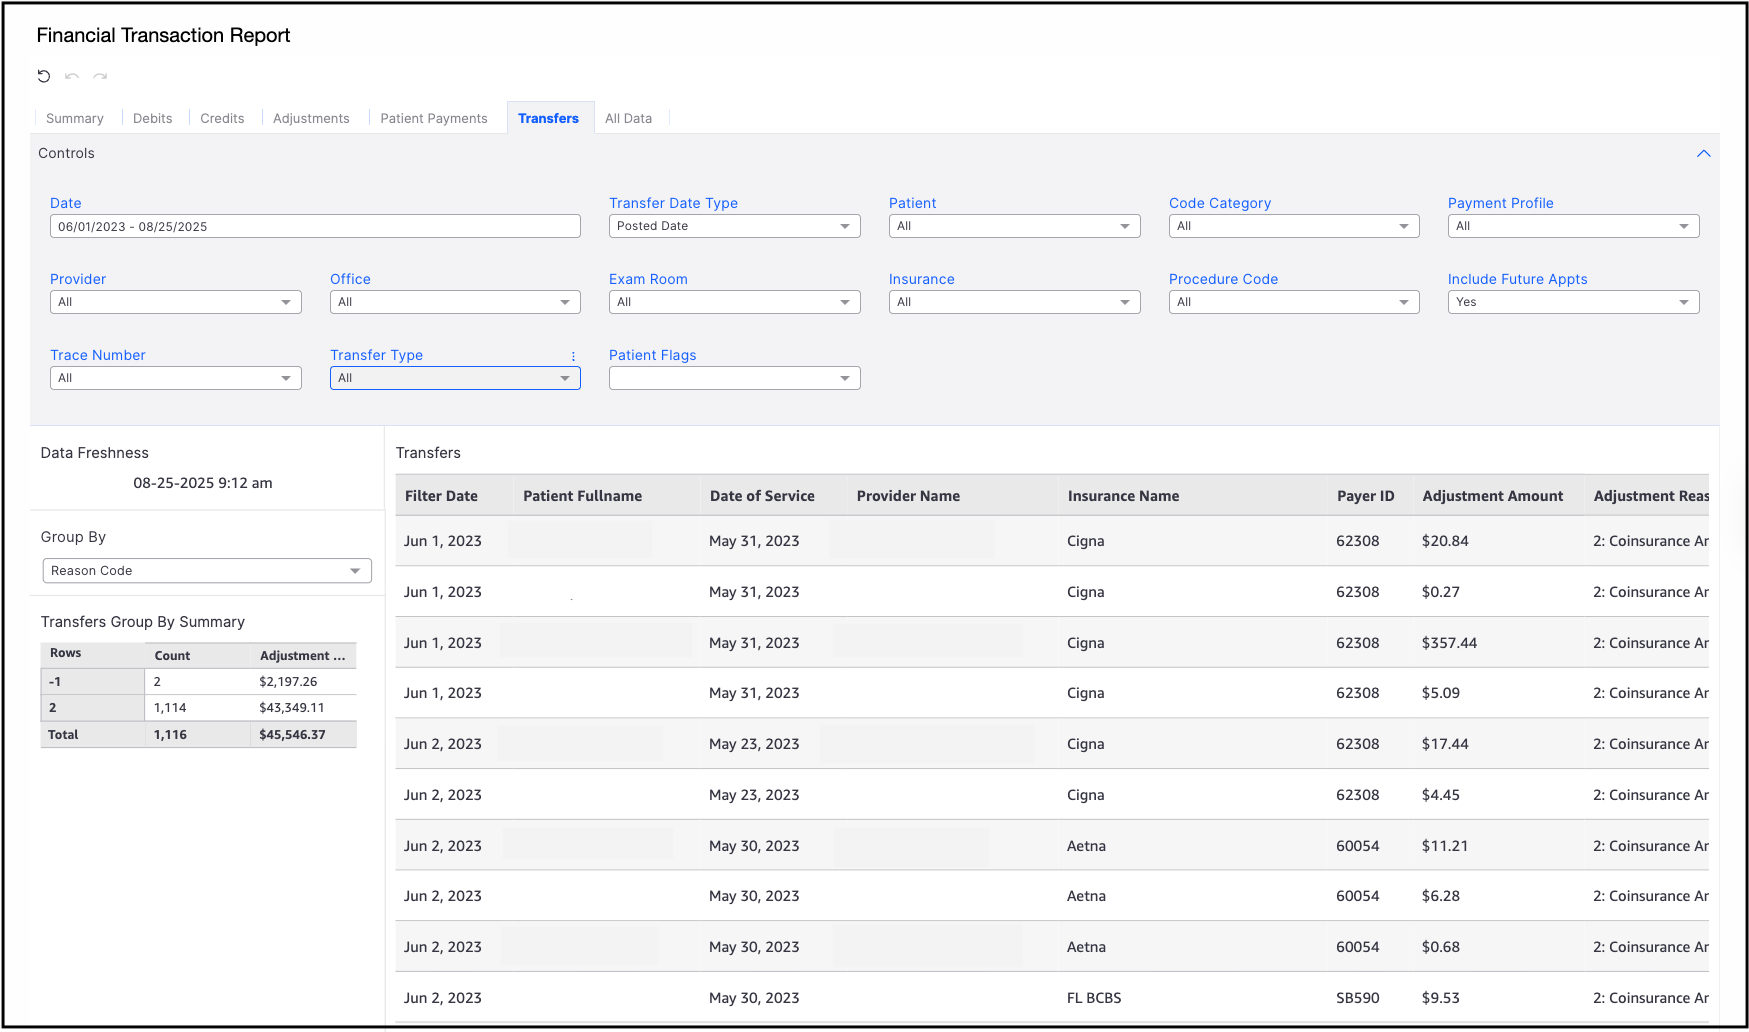Select the Adjustments tab
The width and height of the screenshot is (1749, 1032).
(x=311, y=118)
